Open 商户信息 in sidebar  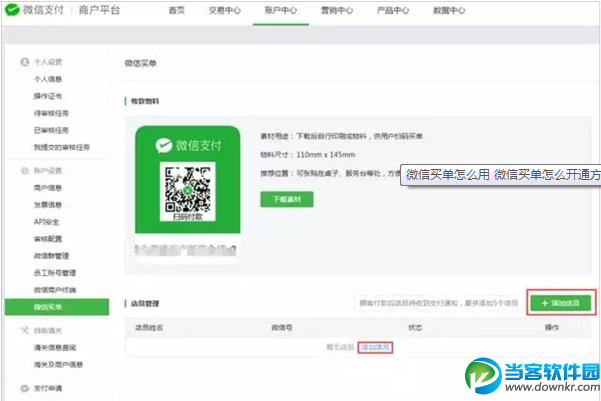click(48, 188)
